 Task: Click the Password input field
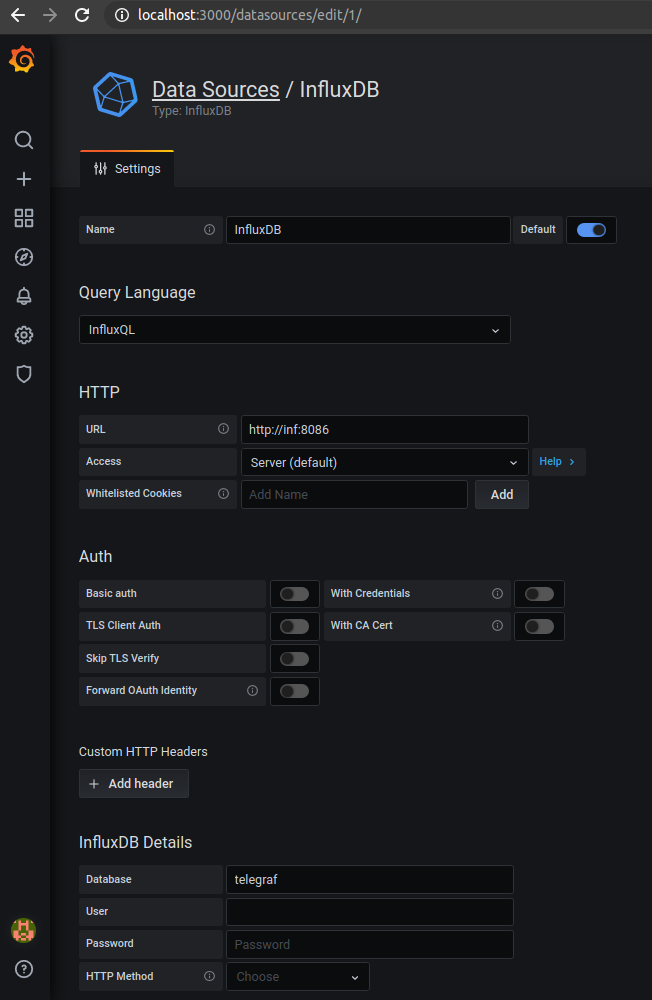point(370,945)
